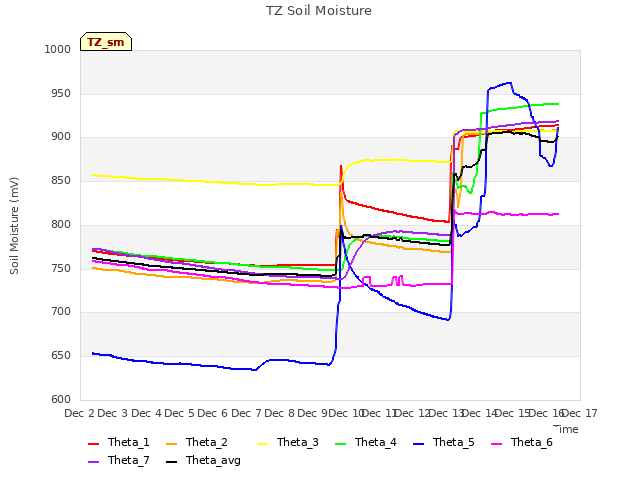
Task: Click the Theta_1 red spike on Dec 9
Action: (341, 166)
